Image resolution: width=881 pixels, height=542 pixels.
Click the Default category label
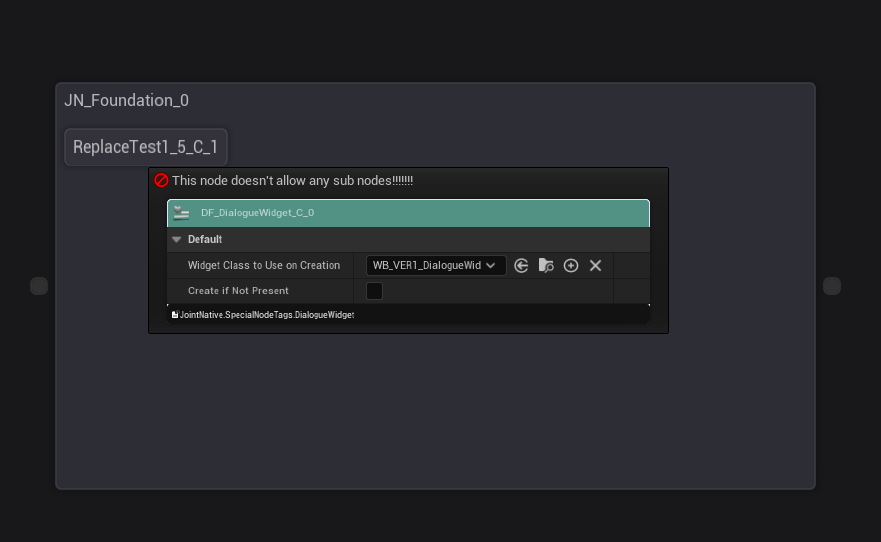[205, 240]
